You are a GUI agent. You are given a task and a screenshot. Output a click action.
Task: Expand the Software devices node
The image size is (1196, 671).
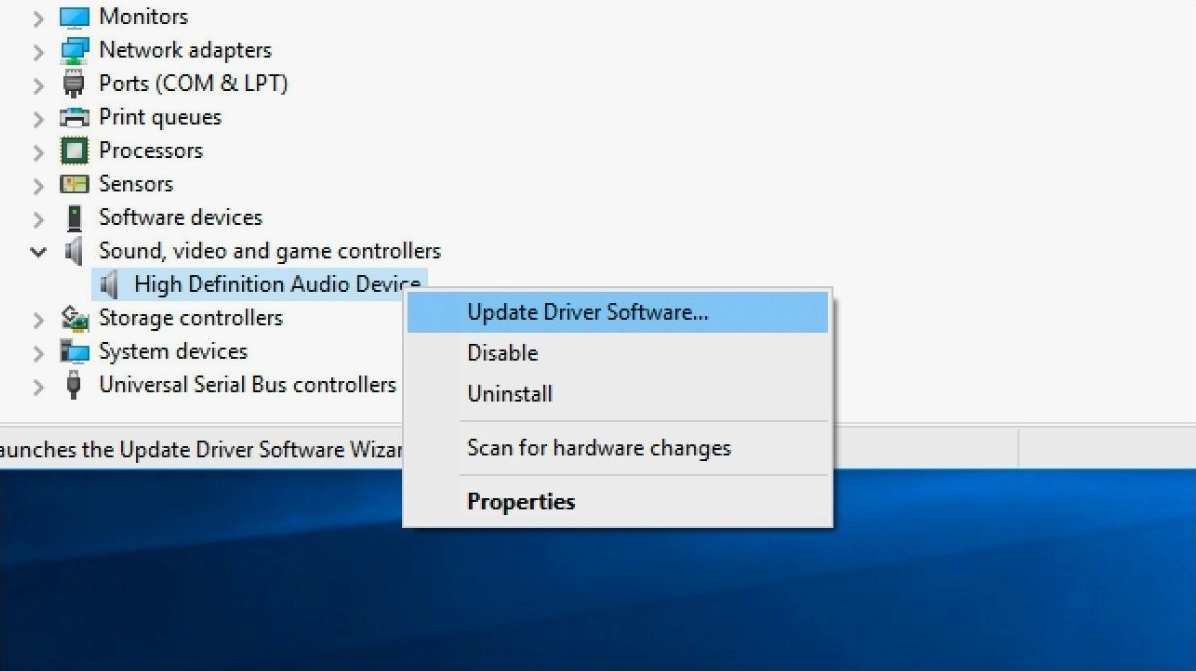tap(38, 219)
